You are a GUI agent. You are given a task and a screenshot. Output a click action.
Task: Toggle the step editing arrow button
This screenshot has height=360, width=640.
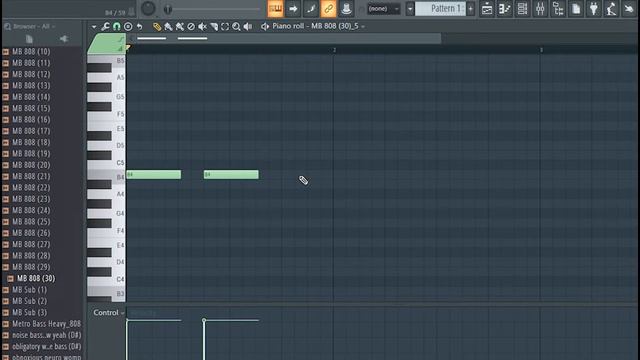click(x=293, y=9)
